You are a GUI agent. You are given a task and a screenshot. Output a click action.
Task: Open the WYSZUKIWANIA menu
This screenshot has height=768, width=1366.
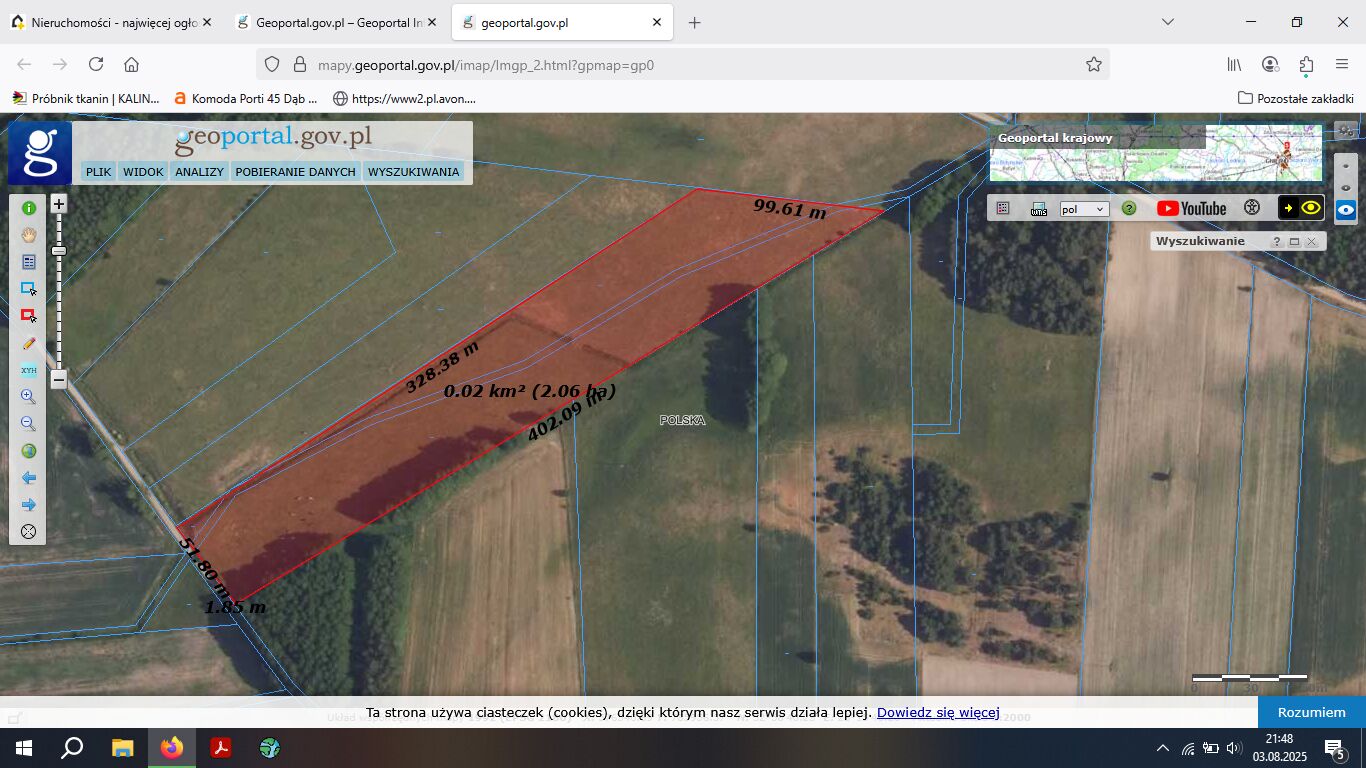point(414,172)
